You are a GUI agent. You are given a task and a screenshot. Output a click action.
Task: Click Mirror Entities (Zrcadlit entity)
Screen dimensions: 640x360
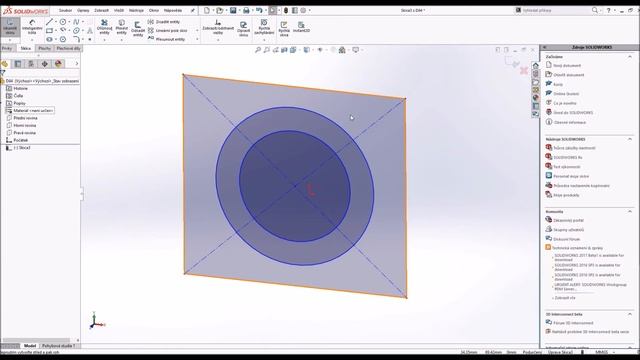click(x=164, y=22)
